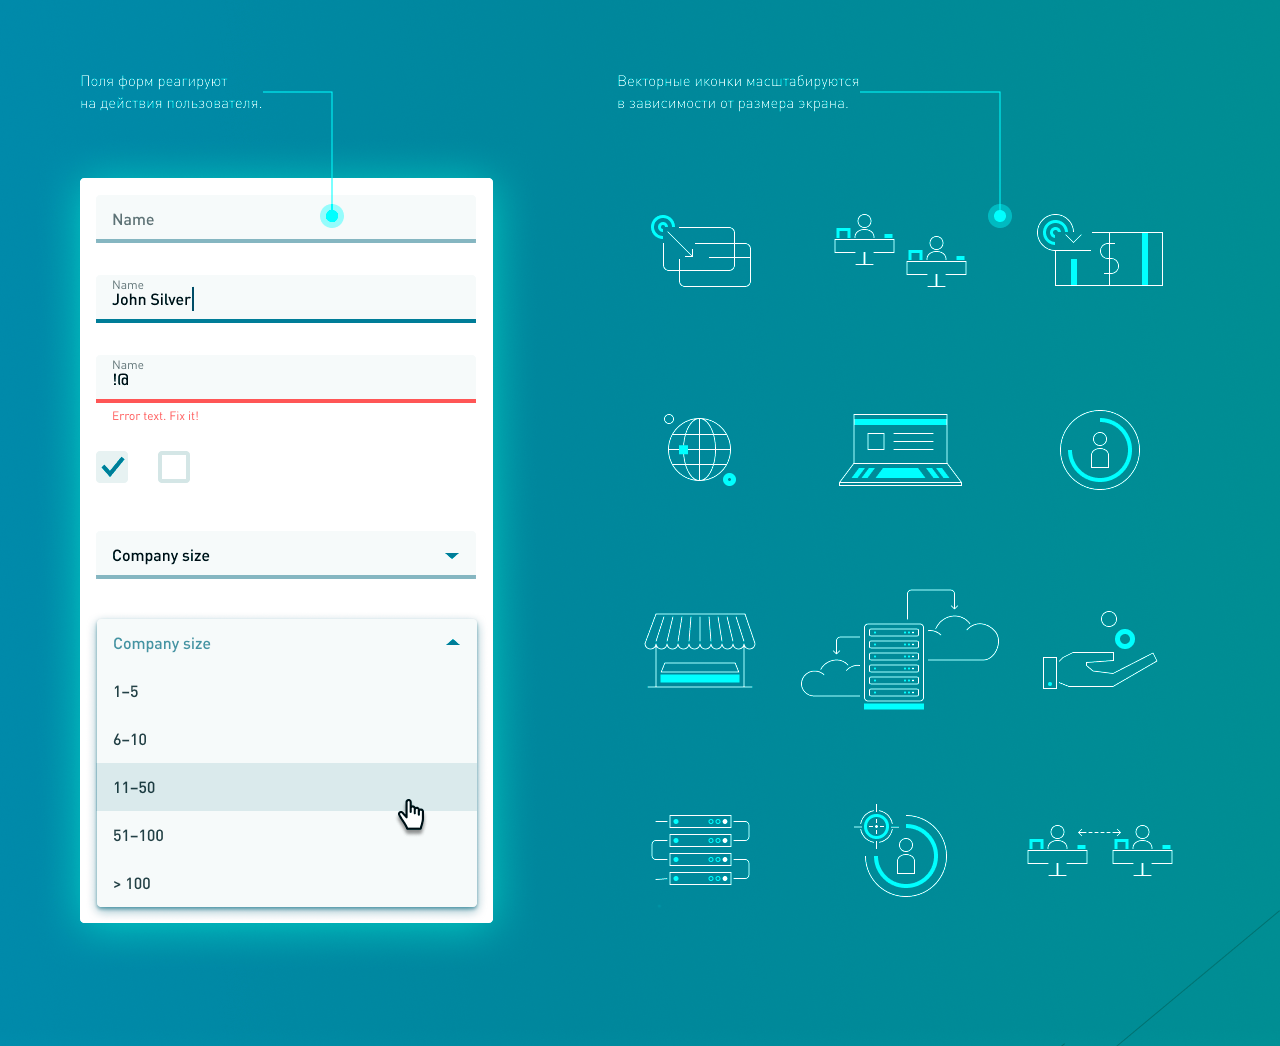The image size is (1280, 1046).
Task: Click the globe network icon
Action: (699, 450)
